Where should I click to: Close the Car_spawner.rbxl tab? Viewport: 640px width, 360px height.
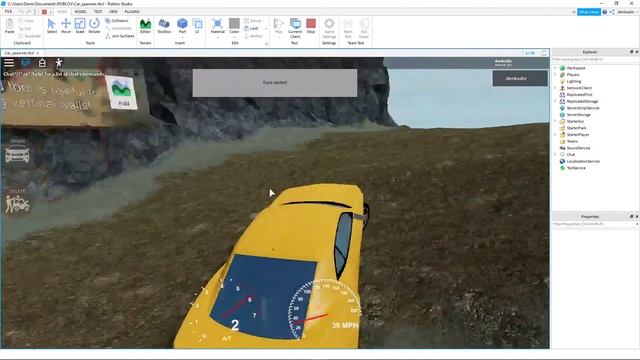tap(38, 53)
